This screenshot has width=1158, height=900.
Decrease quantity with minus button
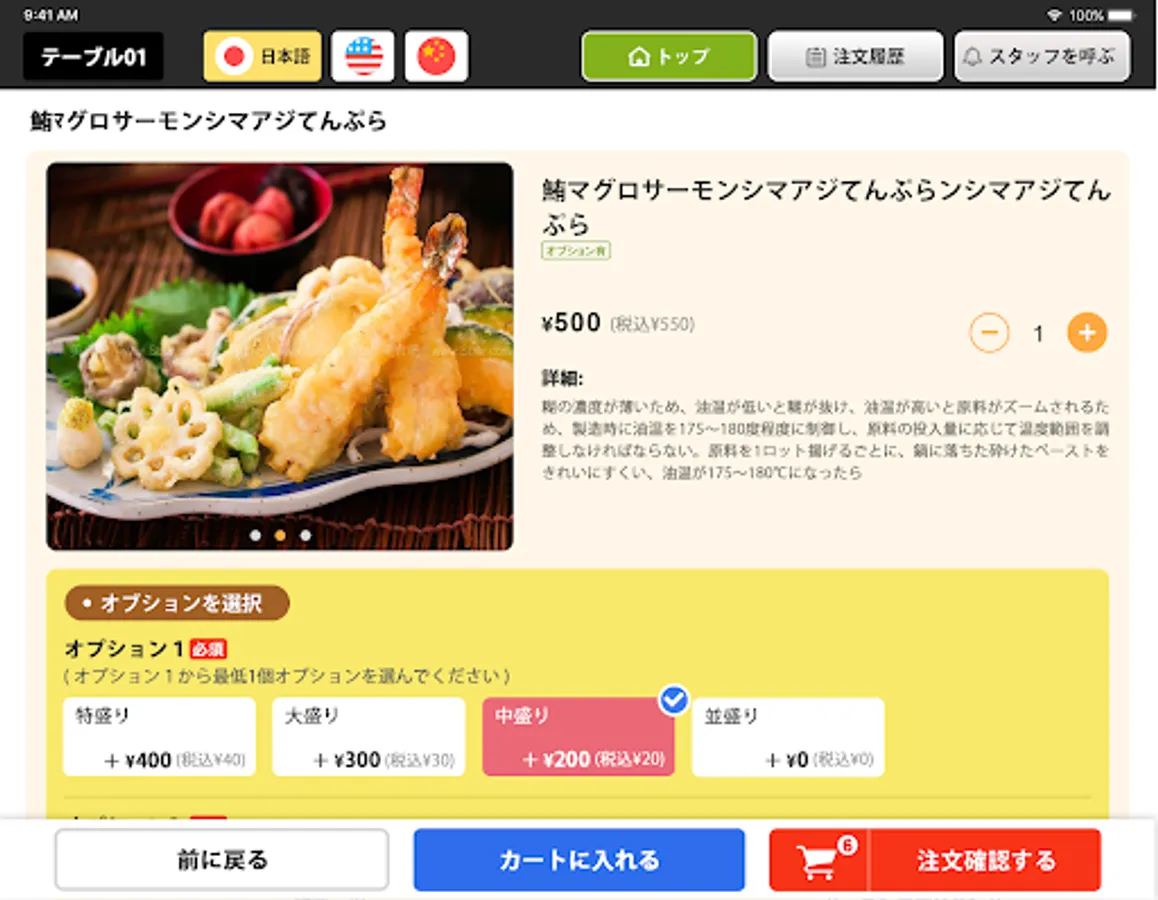pyautogui.click(x=989, y=333)
